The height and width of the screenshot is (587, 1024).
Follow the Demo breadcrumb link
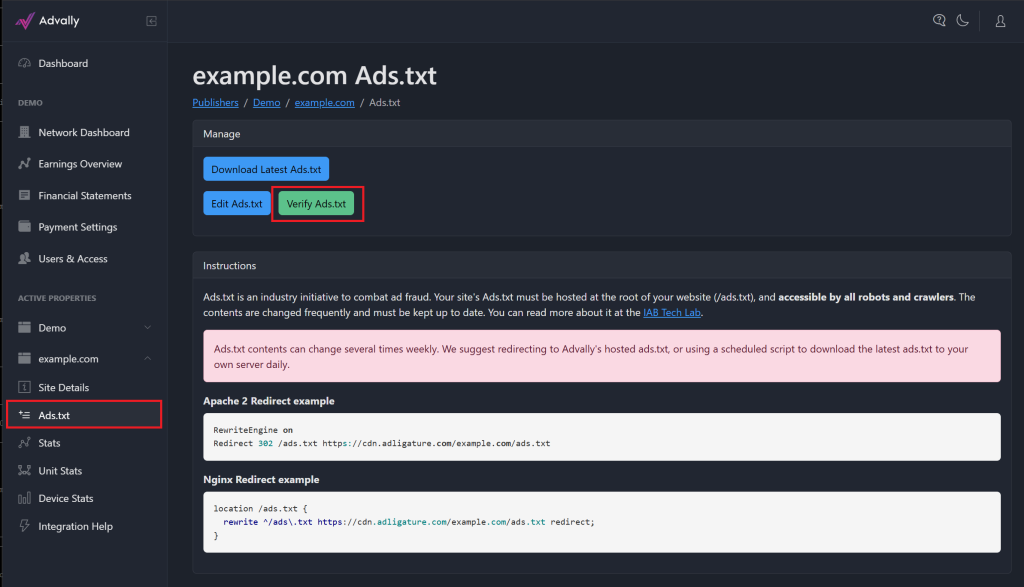click(x=266, y=103)
